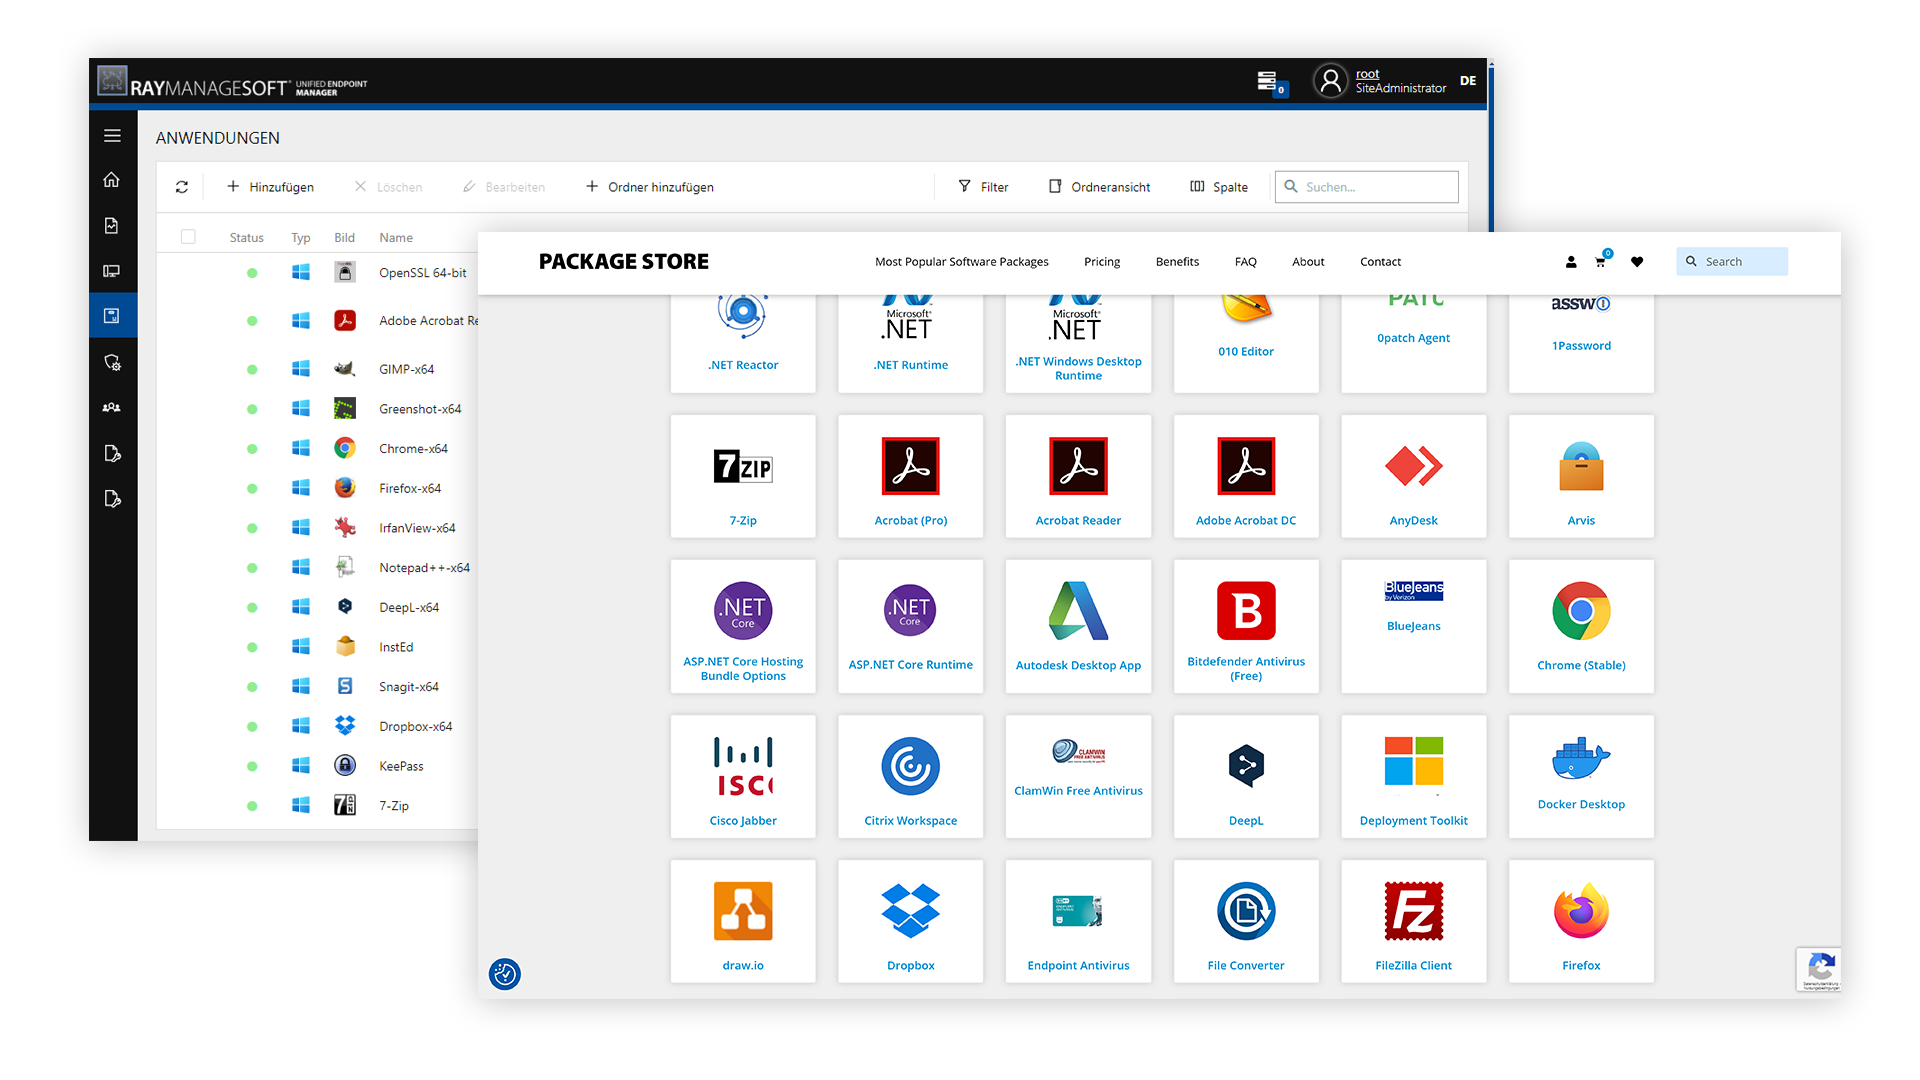Click the Cisco Jabber package icon

(743, 766)
